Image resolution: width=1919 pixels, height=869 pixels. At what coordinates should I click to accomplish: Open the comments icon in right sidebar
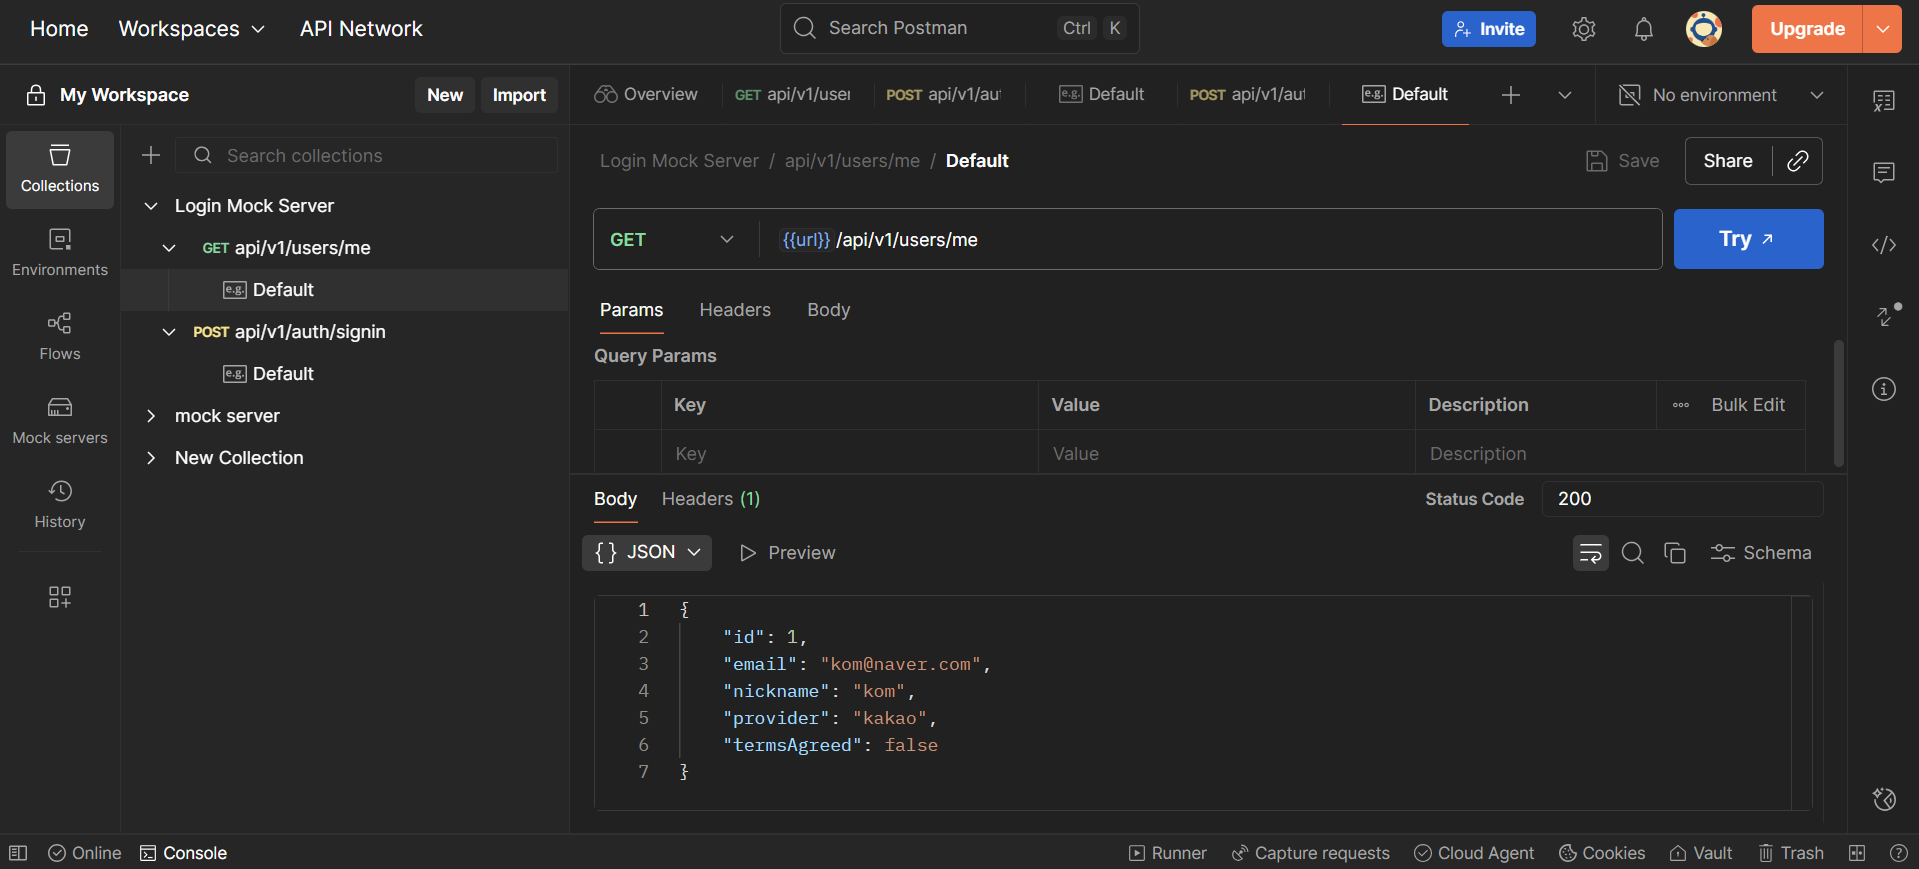click(x=1884, y=172)
